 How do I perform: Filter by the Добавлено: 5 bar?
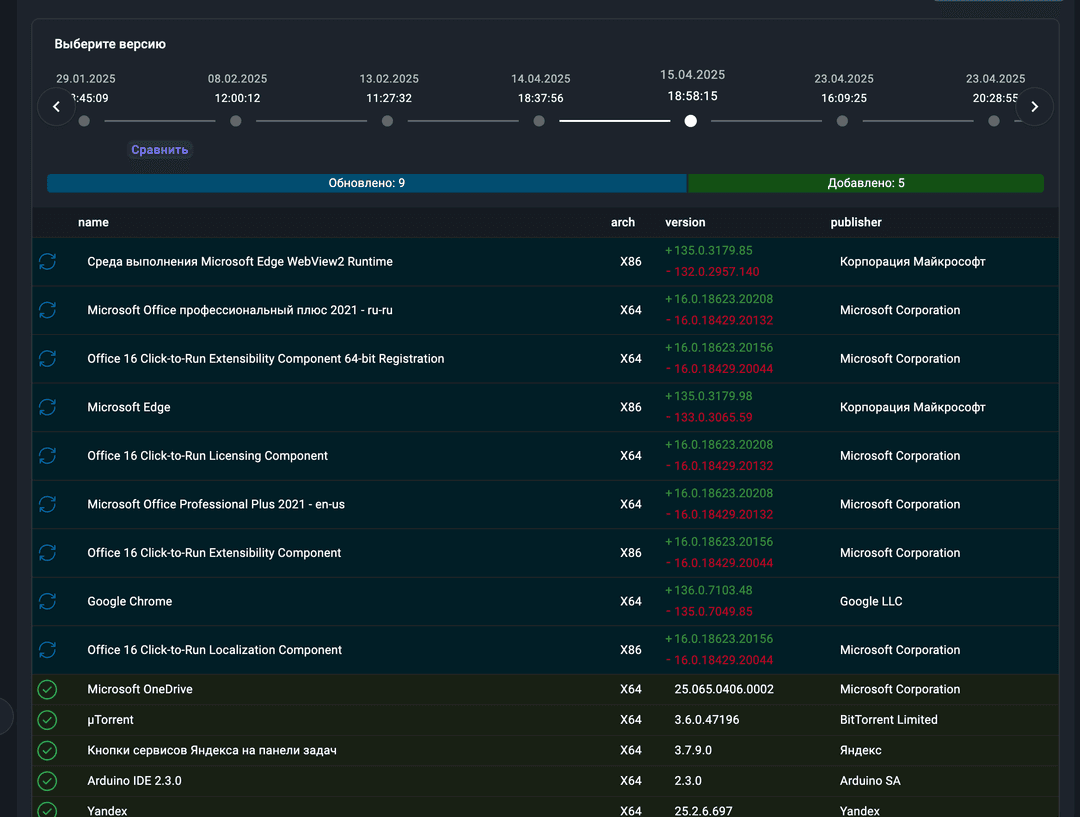(865, 183)
